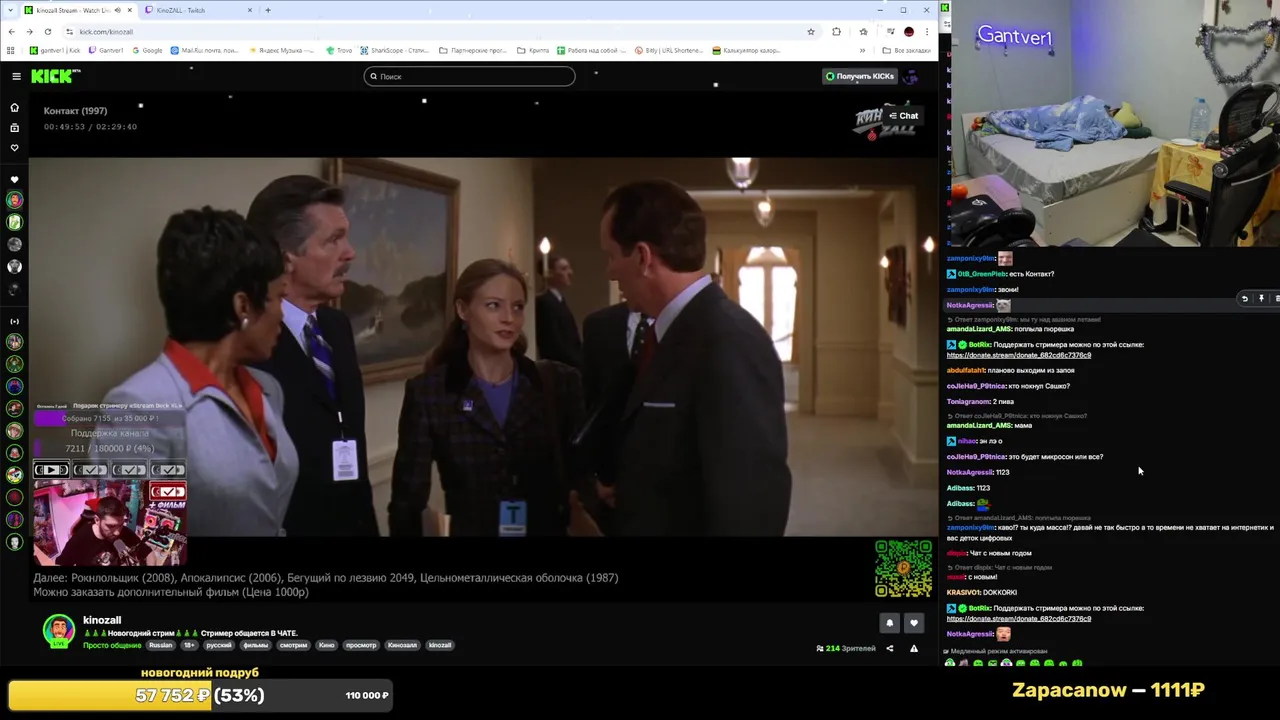1280x720 pixels.
Task: Open the last donate.stream link in chat
Action: (1019, 618)
